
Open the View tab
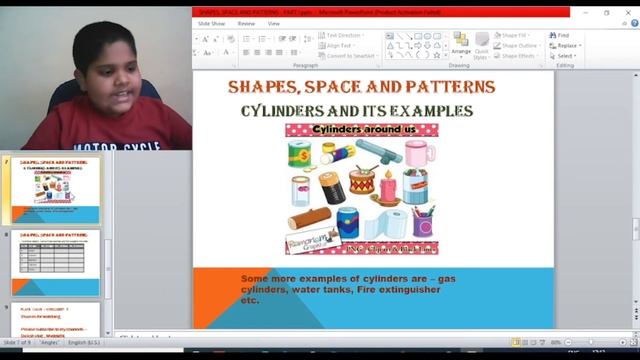pyautogui.click(x=273, y=24)
